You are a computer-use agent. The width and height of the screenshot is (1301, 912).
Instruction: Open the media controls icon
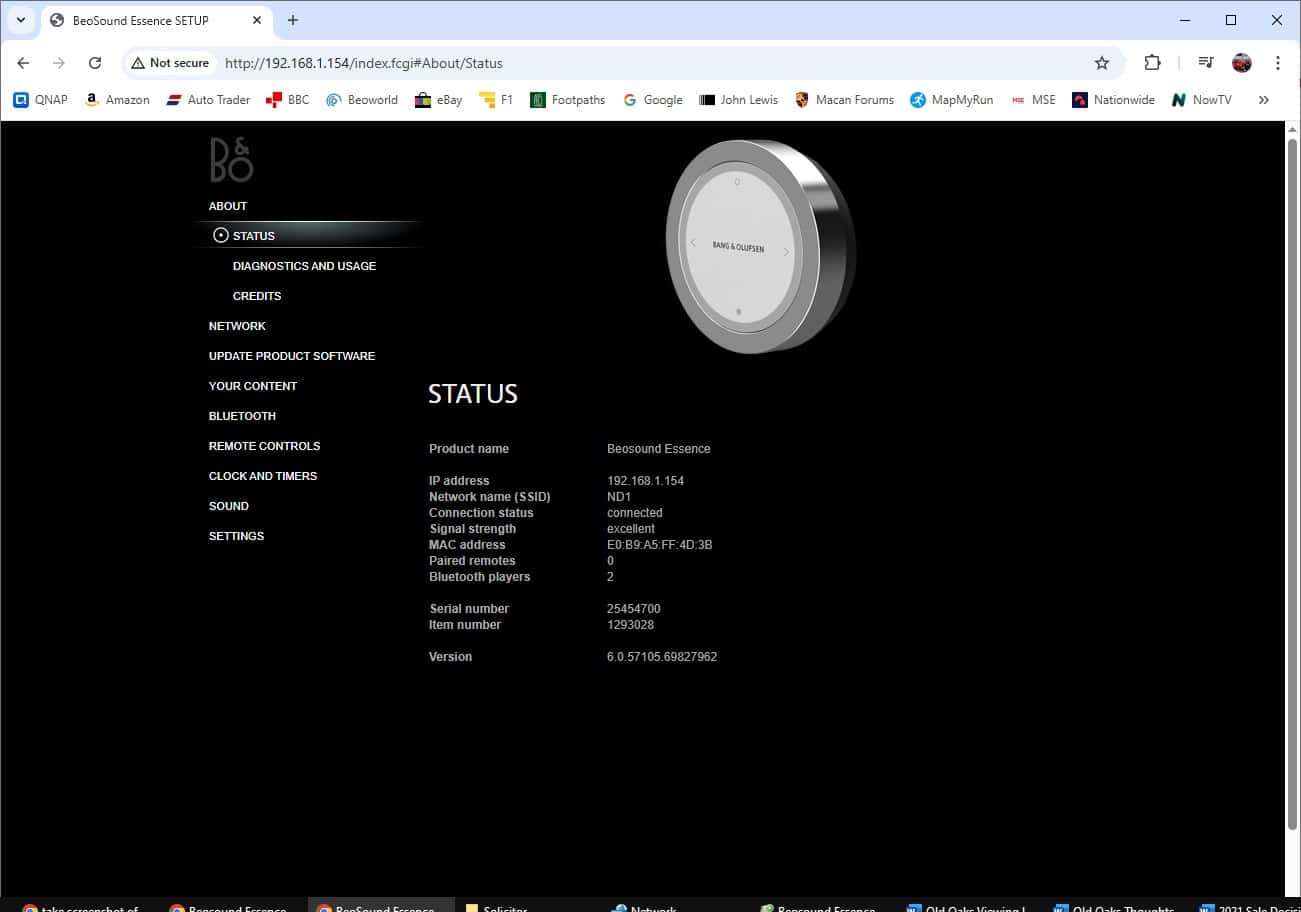coord(1206,63)
